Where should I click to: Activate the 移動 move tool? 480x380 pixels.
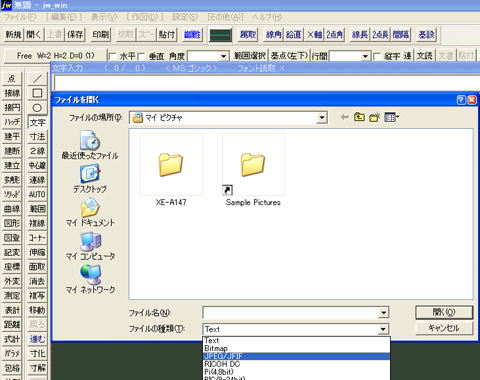(37, 310)
